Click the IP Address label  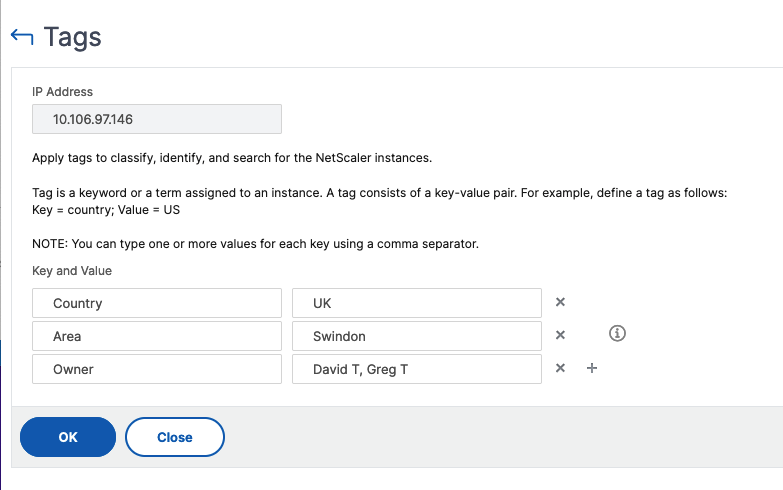coord(62,92)
